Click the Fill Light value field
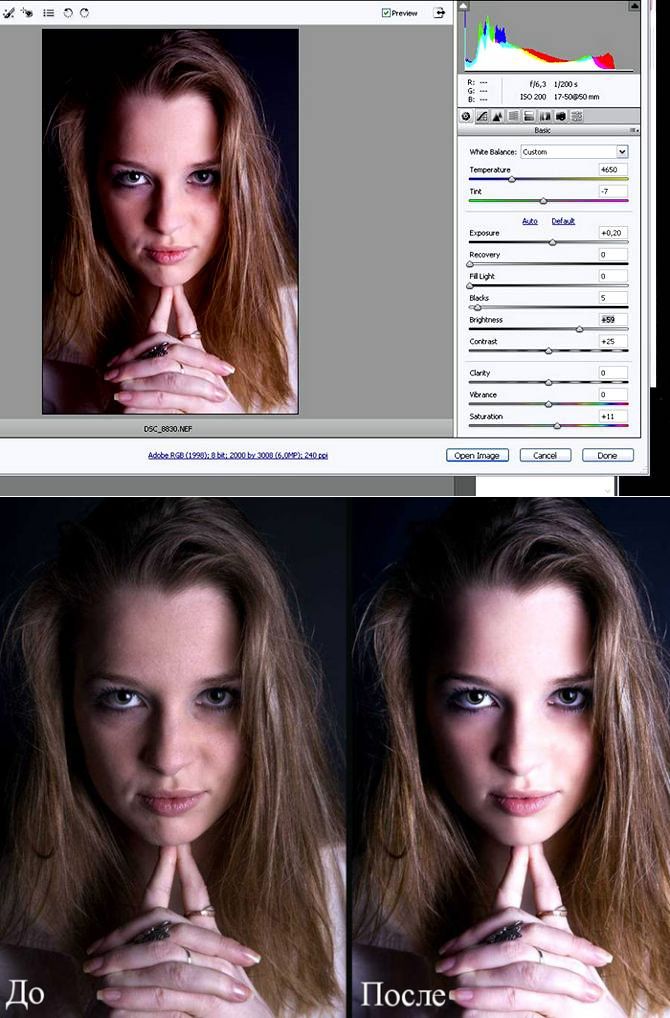This screenshot has width=670, height=1018. (x=613, y=276)
